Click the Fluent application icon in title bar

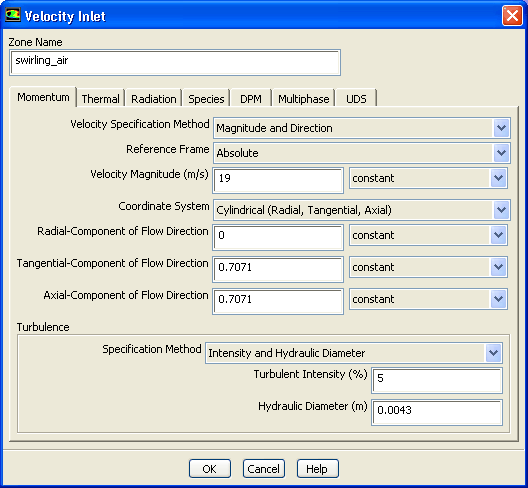[x=13, y=15]
